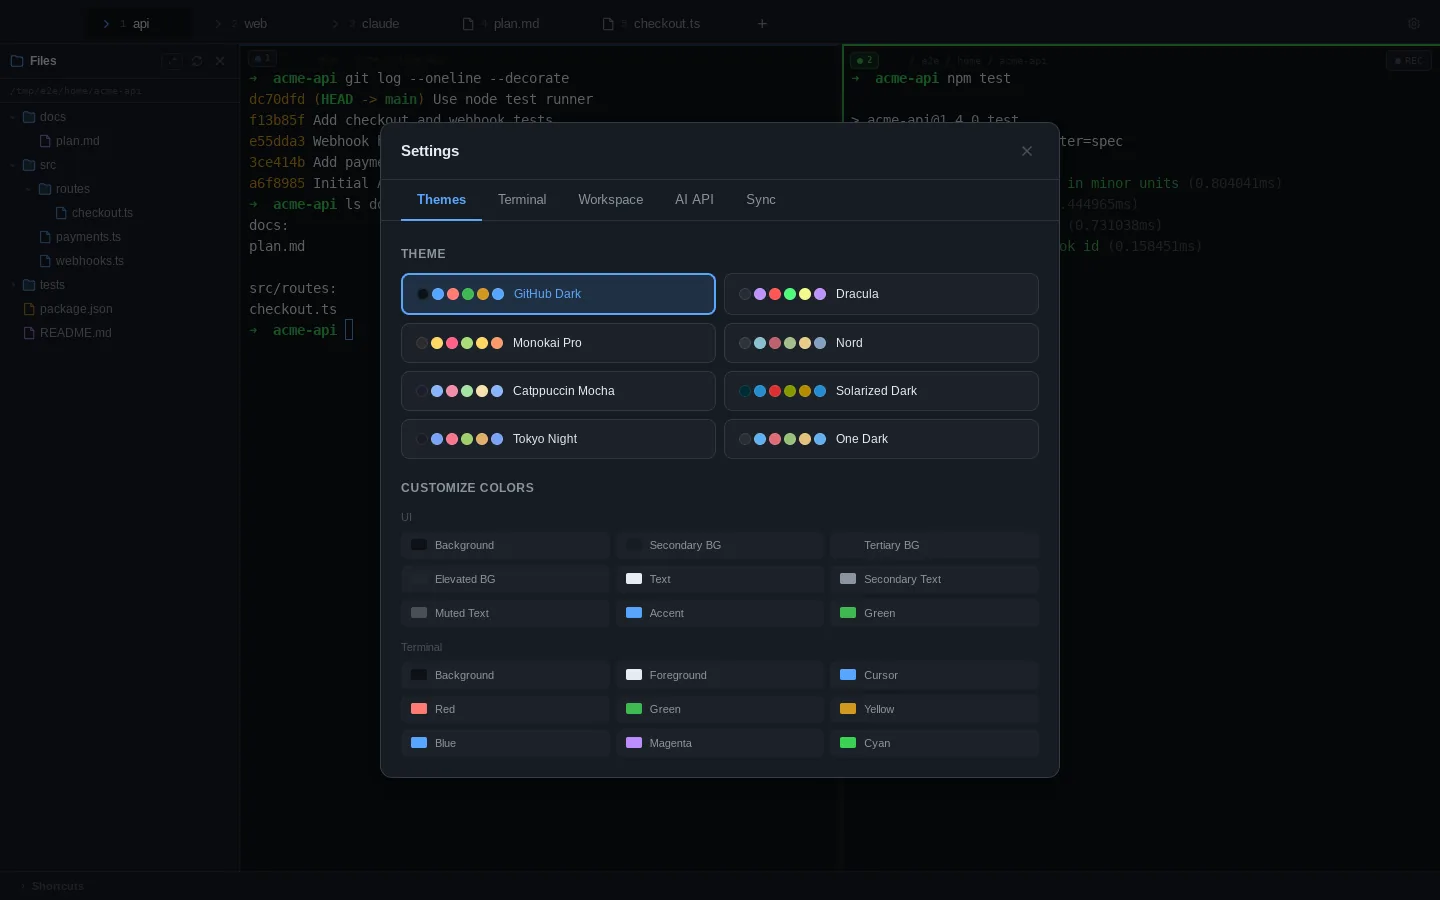The image size is (1440, 900).
Task: Open payments.ts in the file tree
Action: tap(88, 237)
